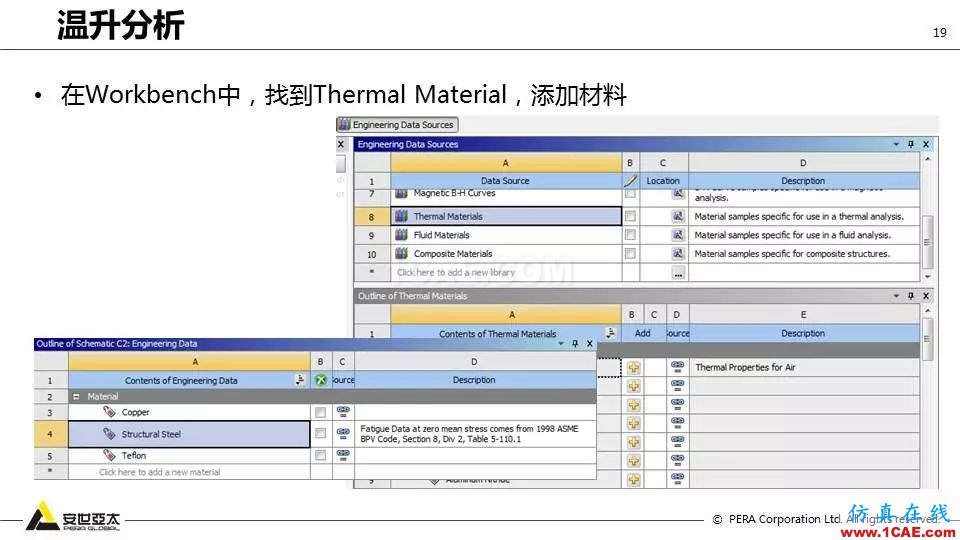Click the location icon in Thermal Materials row
The image size is (960, 540).
(x=678, y=216)
